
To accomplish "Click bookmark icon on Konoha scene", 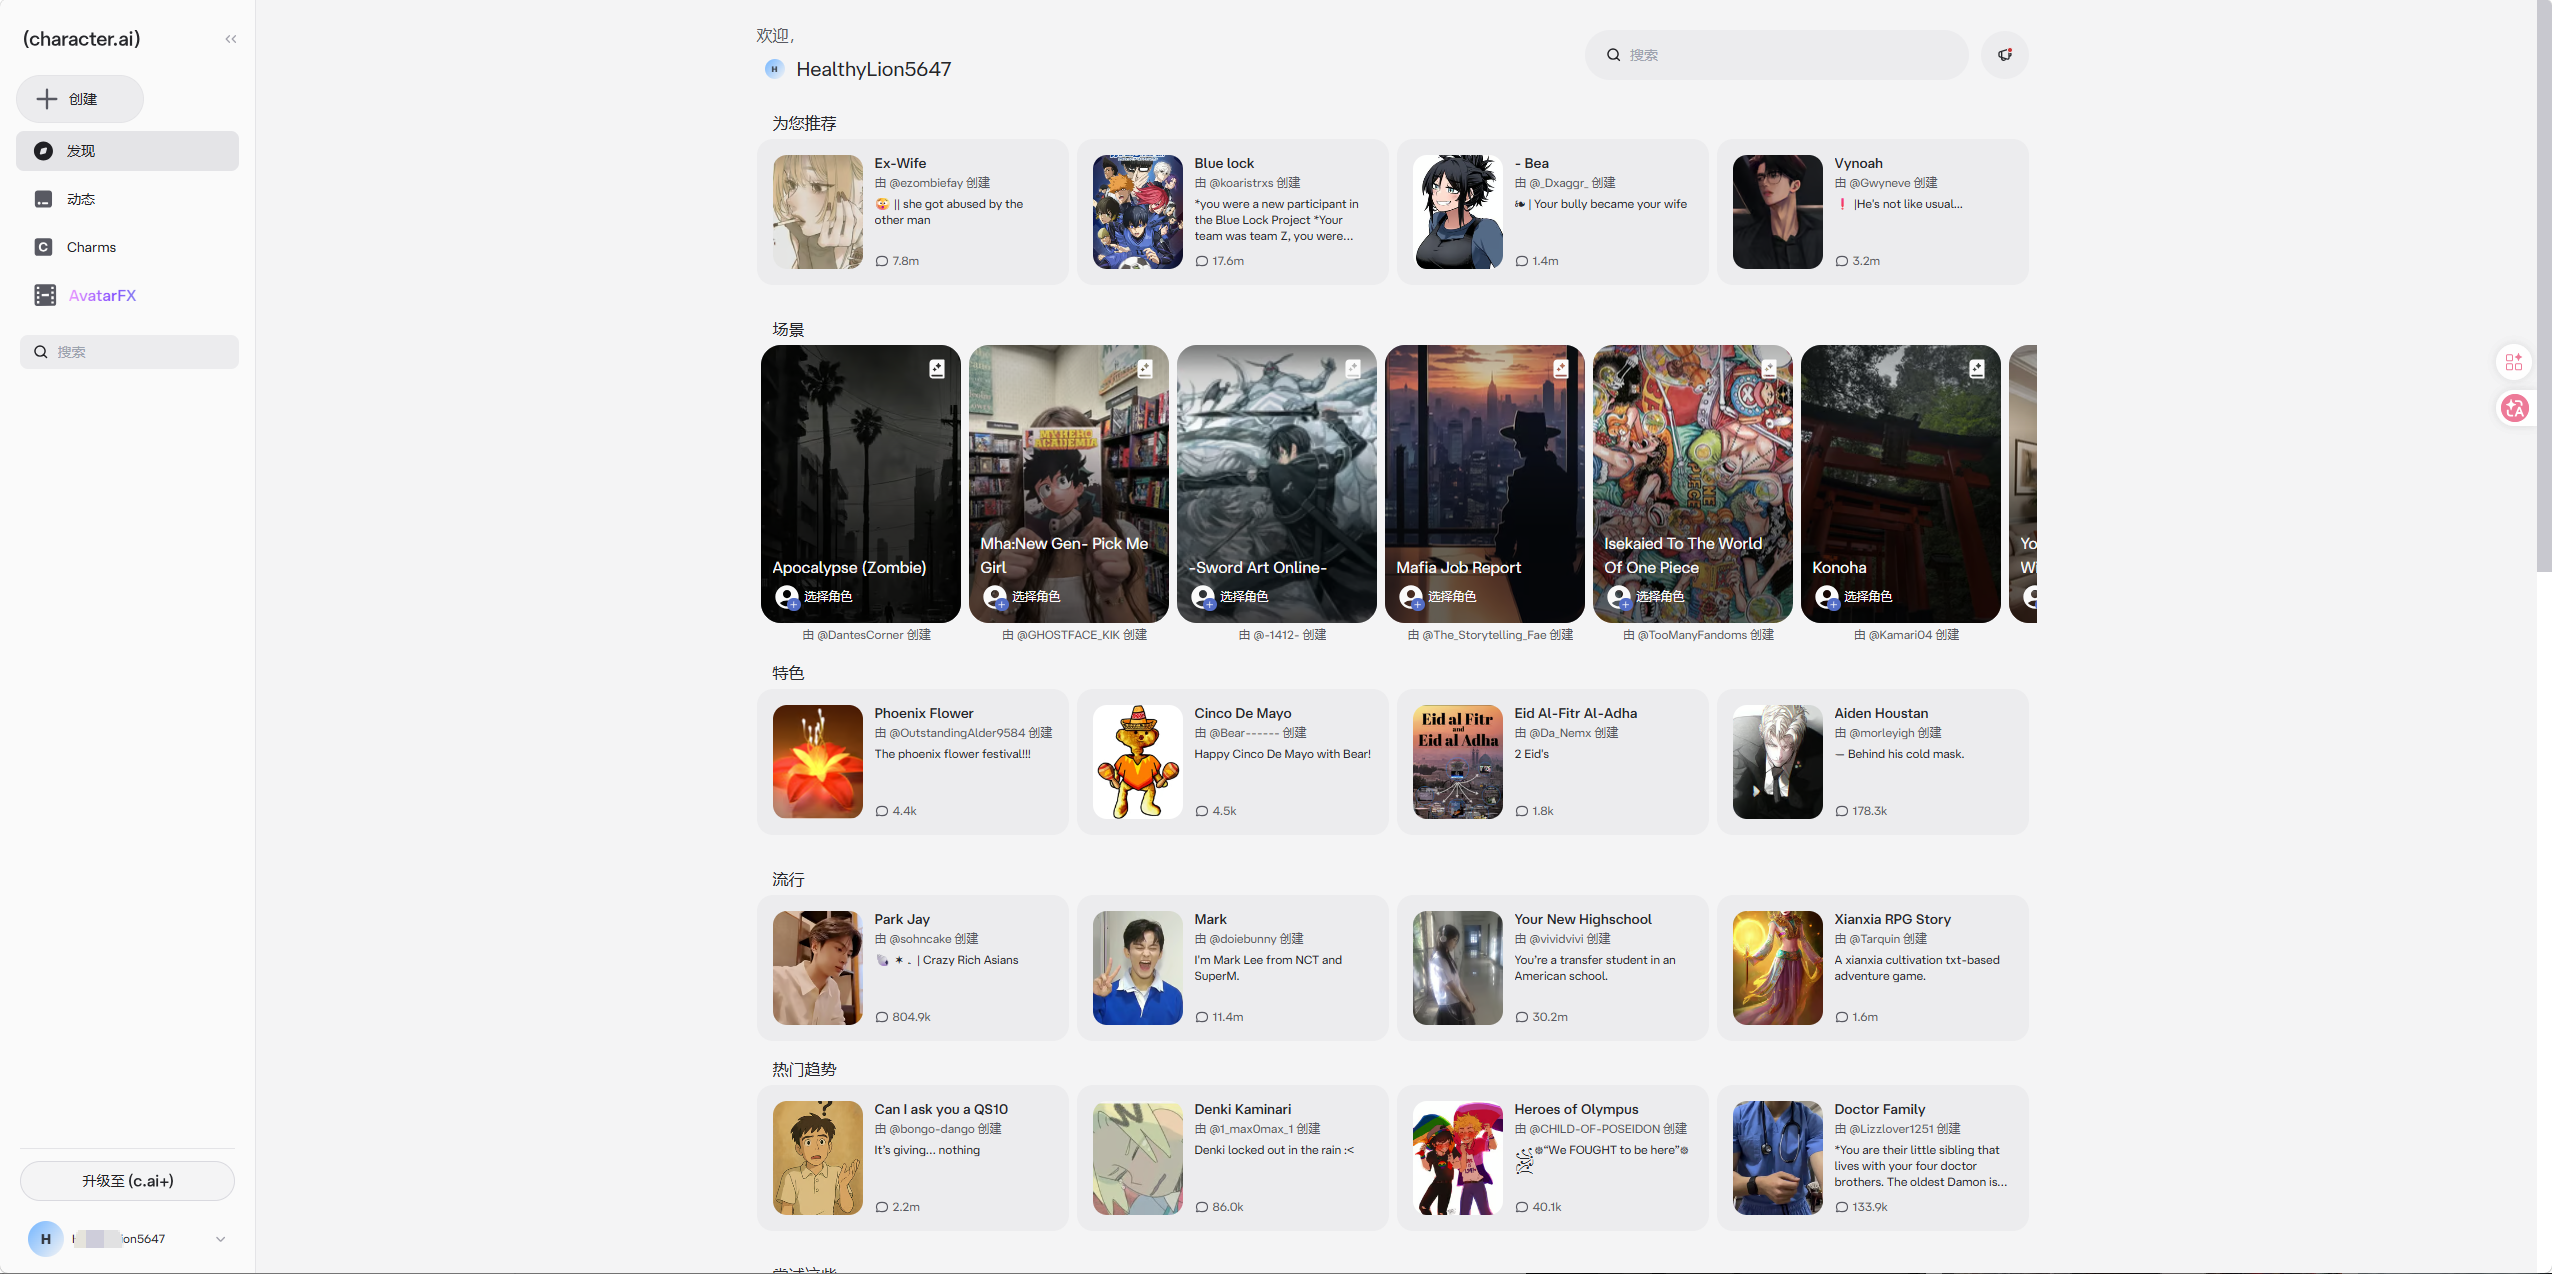I will coord(1977,369).
